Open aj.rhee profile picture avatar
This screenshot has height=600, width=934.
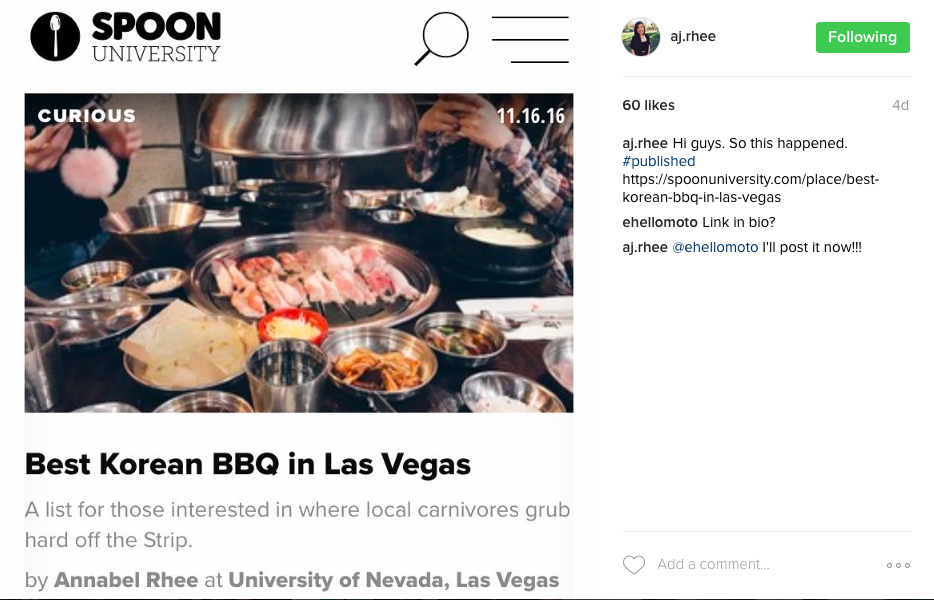[641, 36]
